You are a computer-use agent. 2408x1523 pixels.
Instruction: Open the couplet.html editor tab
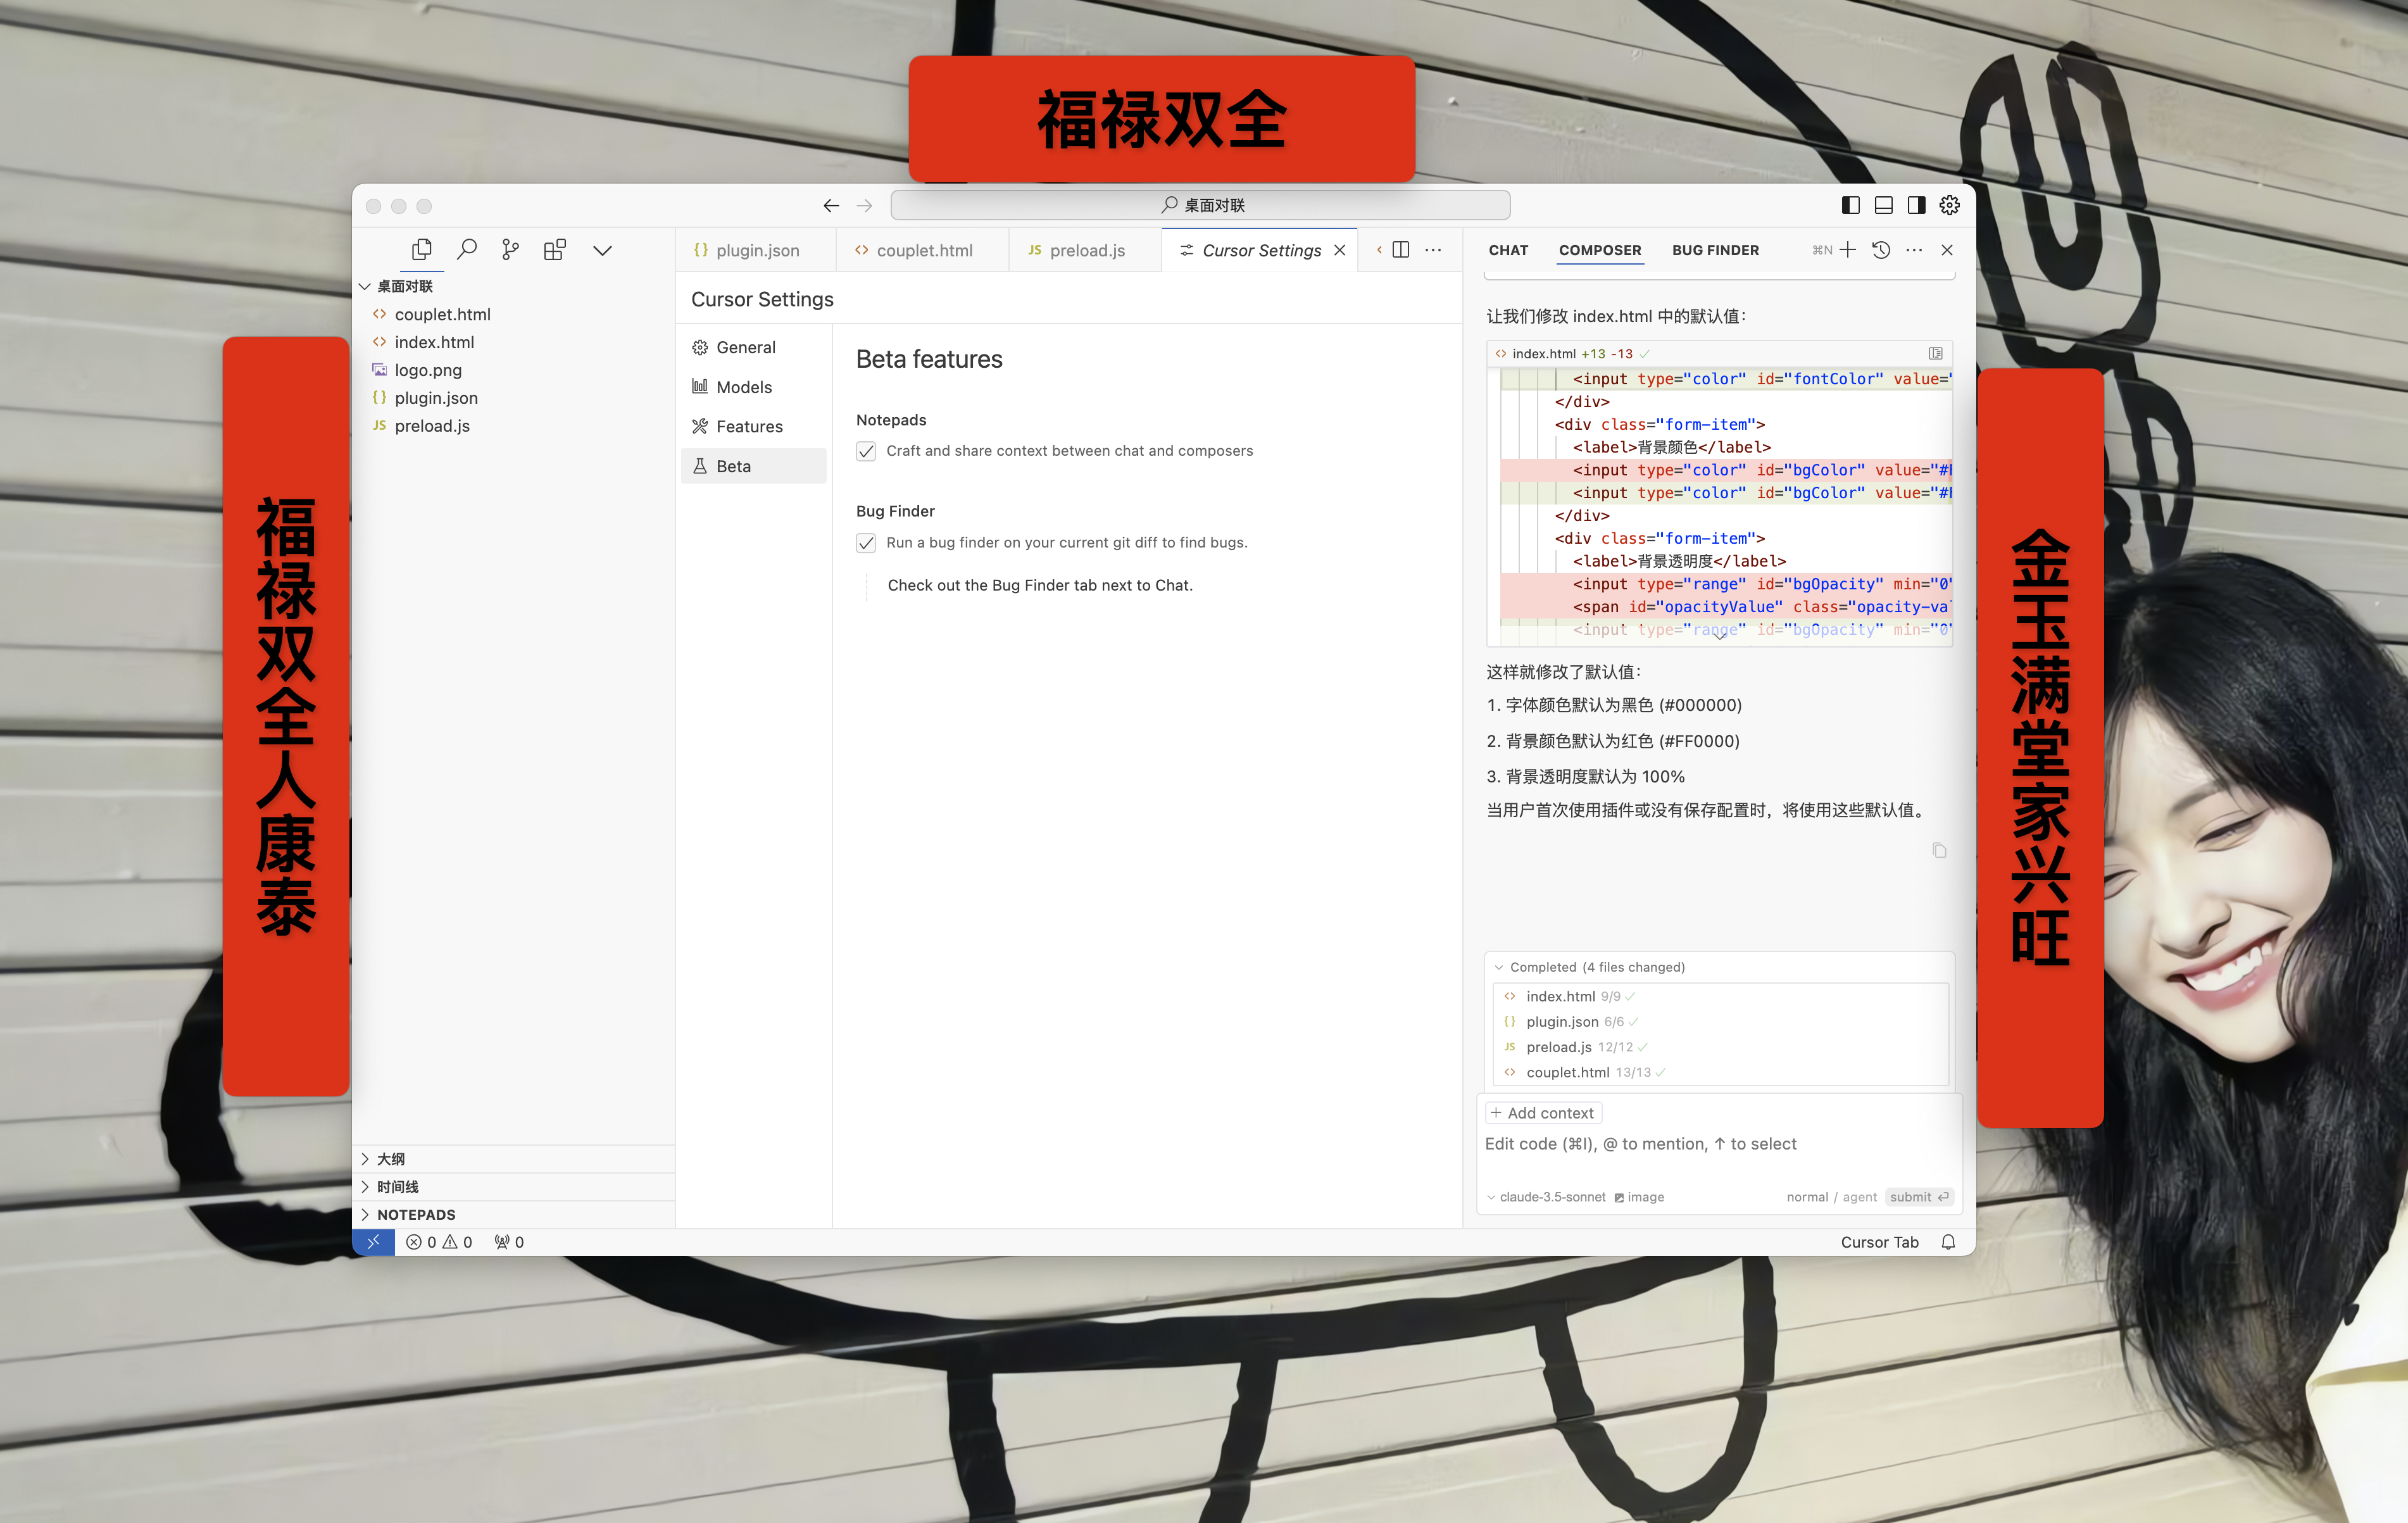[x=922, y=250]
